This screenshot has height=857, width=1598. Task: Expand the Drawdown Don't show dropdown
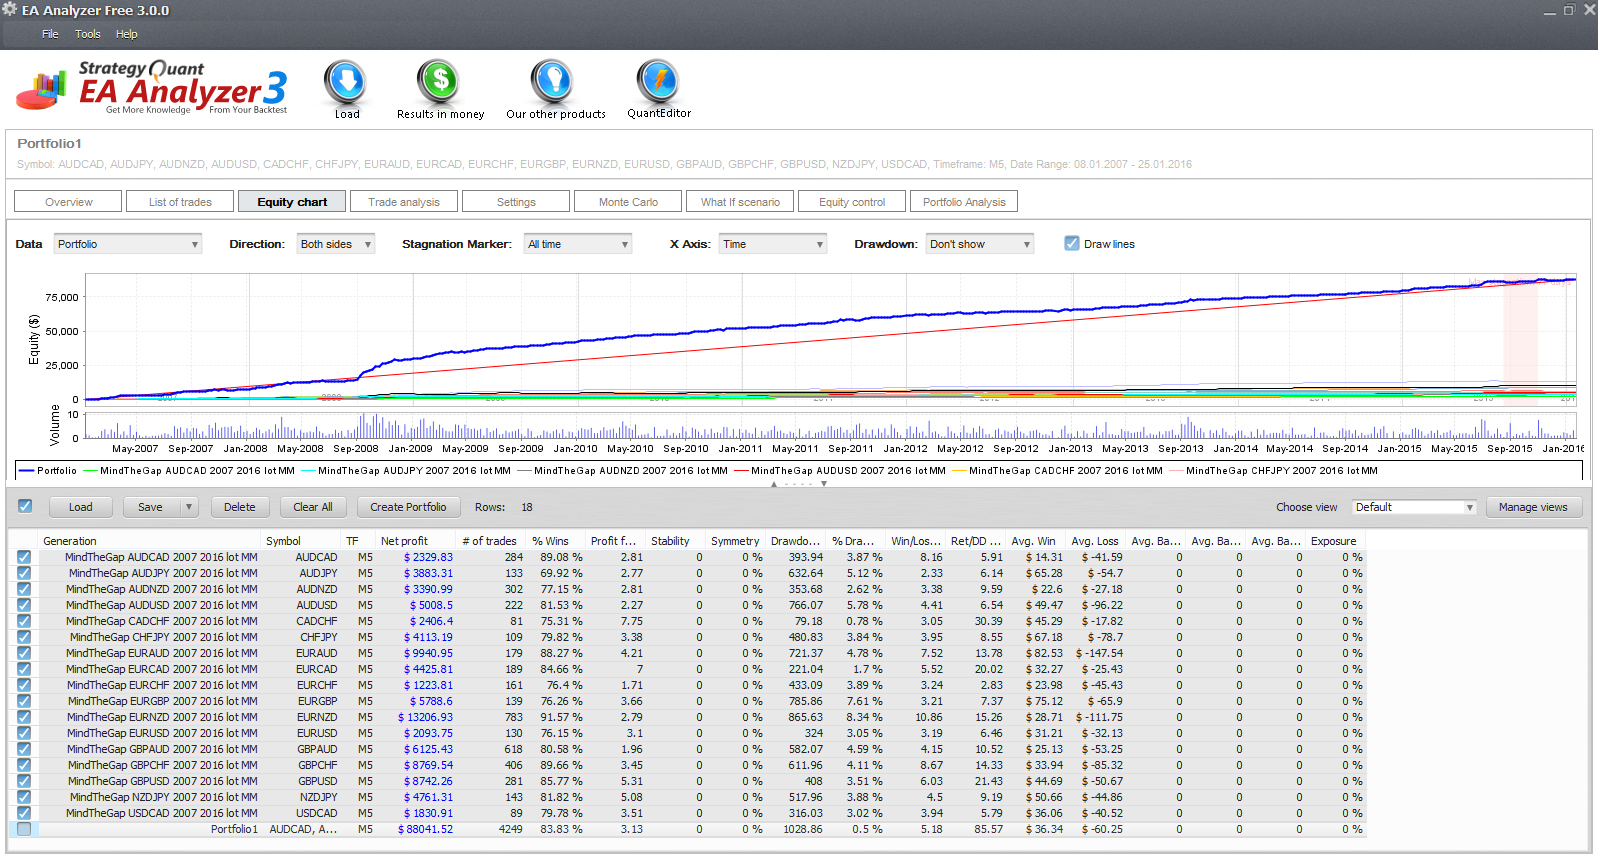[980, 244]
